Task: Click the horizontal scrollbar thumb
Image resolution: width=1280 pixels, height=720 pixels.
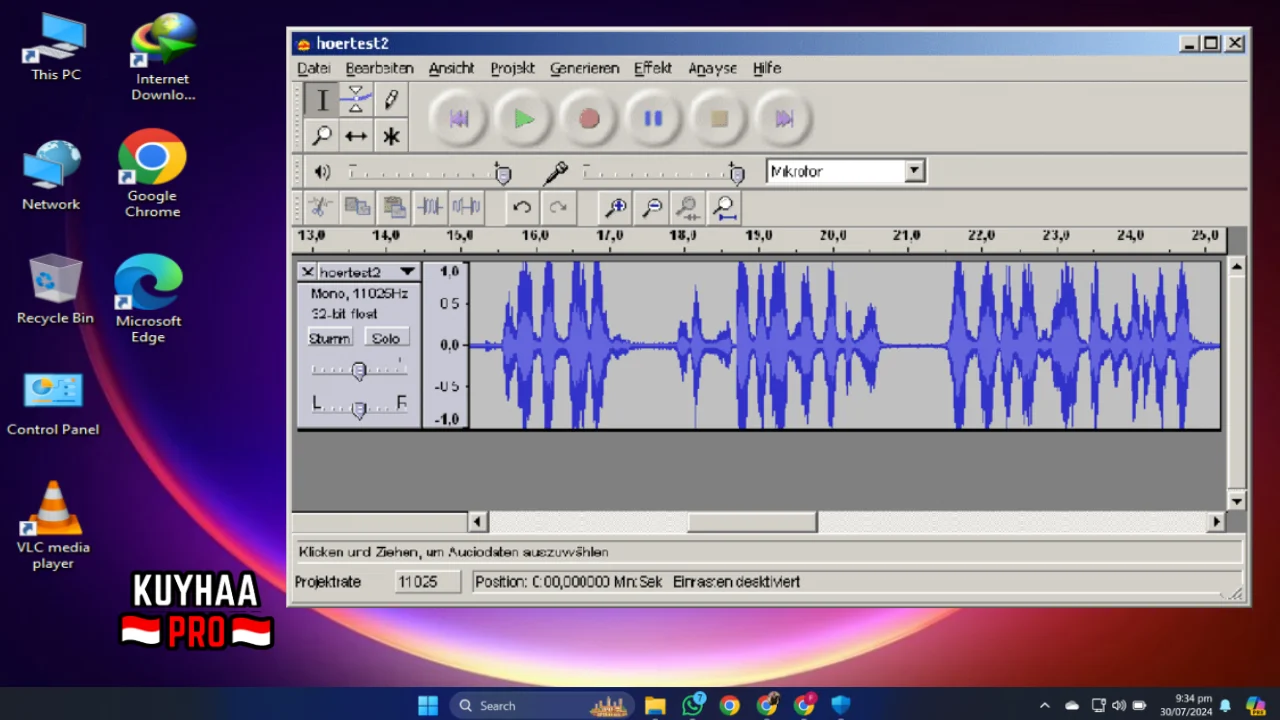Action: (752, 522)
